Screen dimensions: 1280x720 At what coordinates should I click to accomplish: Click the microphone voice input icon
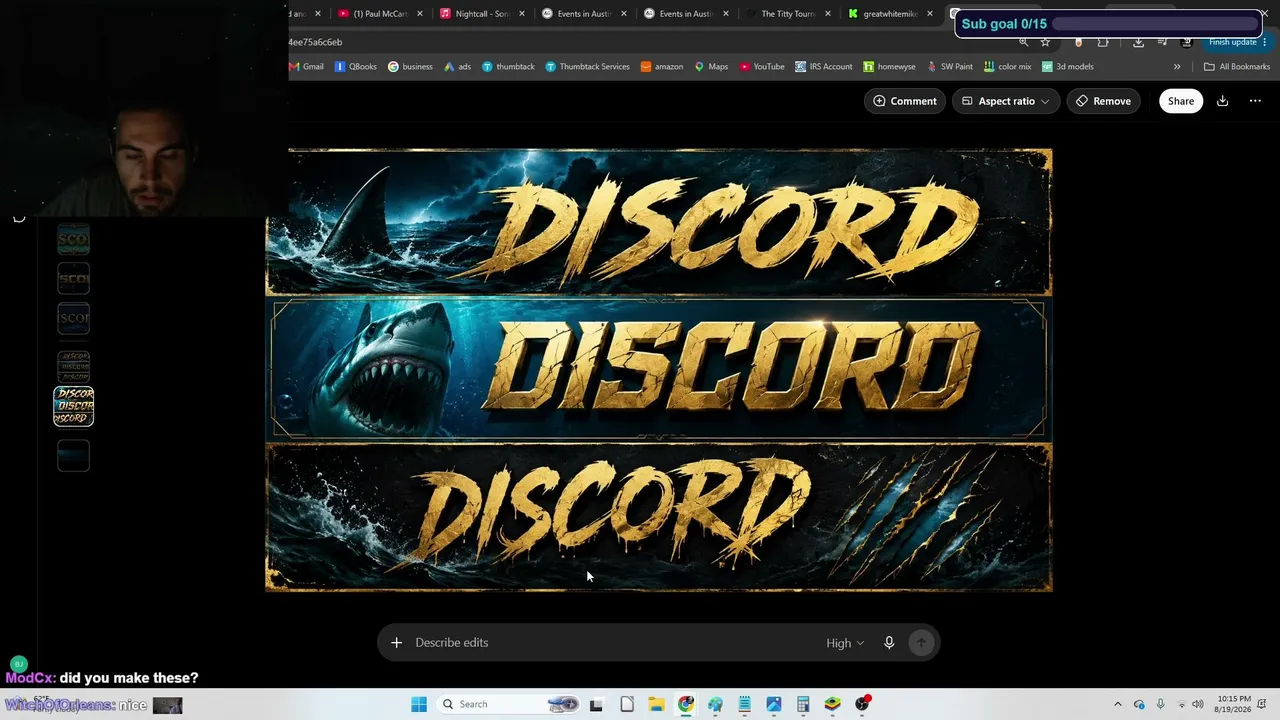point(889,643)
